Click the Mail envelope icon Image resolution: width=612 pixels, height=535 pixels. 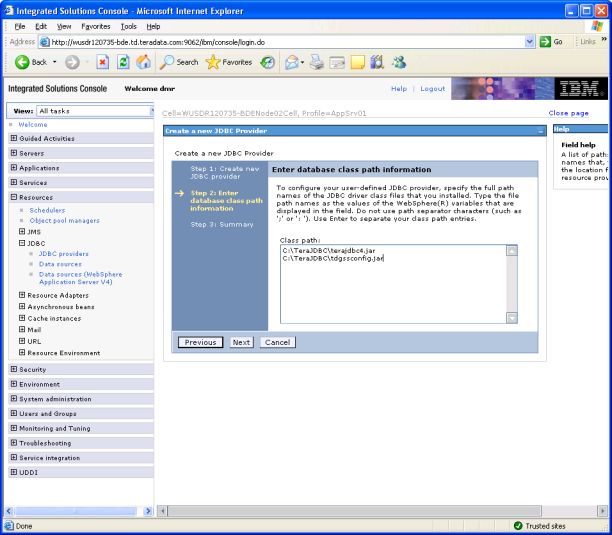click(x=292, y=62)
